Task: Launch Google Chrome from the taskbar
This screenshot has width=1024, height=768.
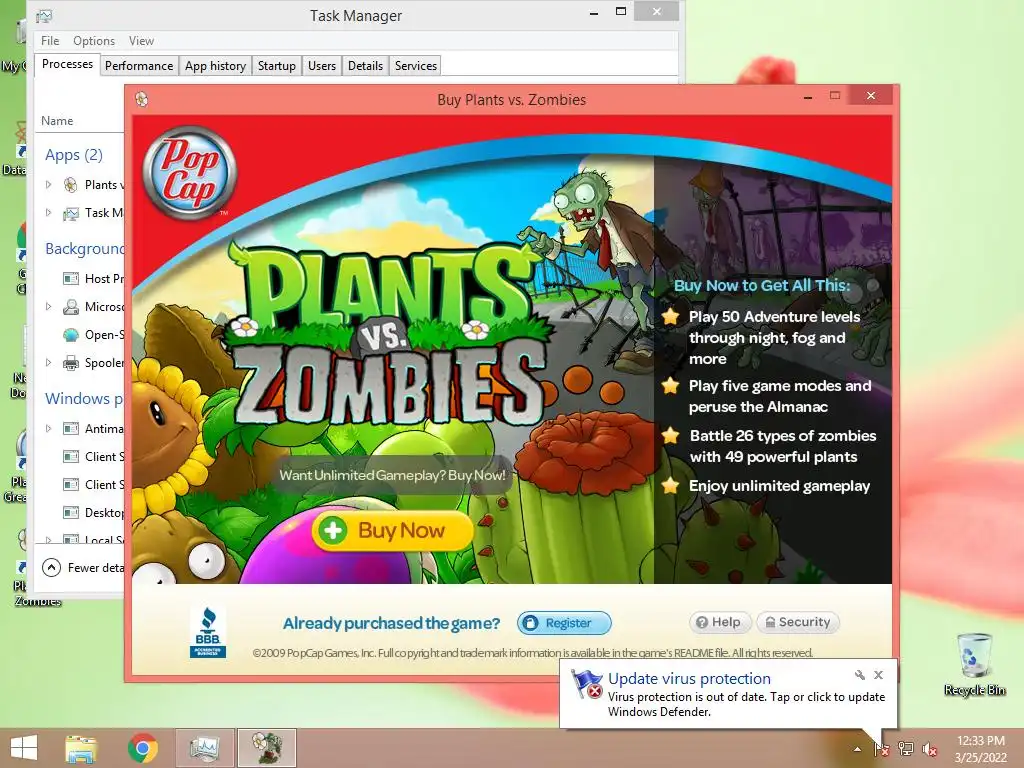Action: coord(143,748)
